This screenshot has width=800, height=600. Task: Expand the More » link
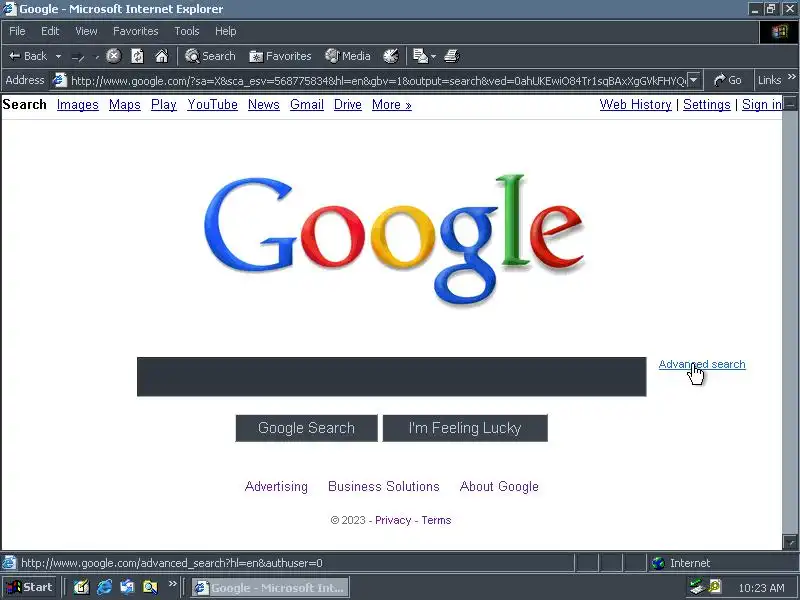(x=392, y=105)
